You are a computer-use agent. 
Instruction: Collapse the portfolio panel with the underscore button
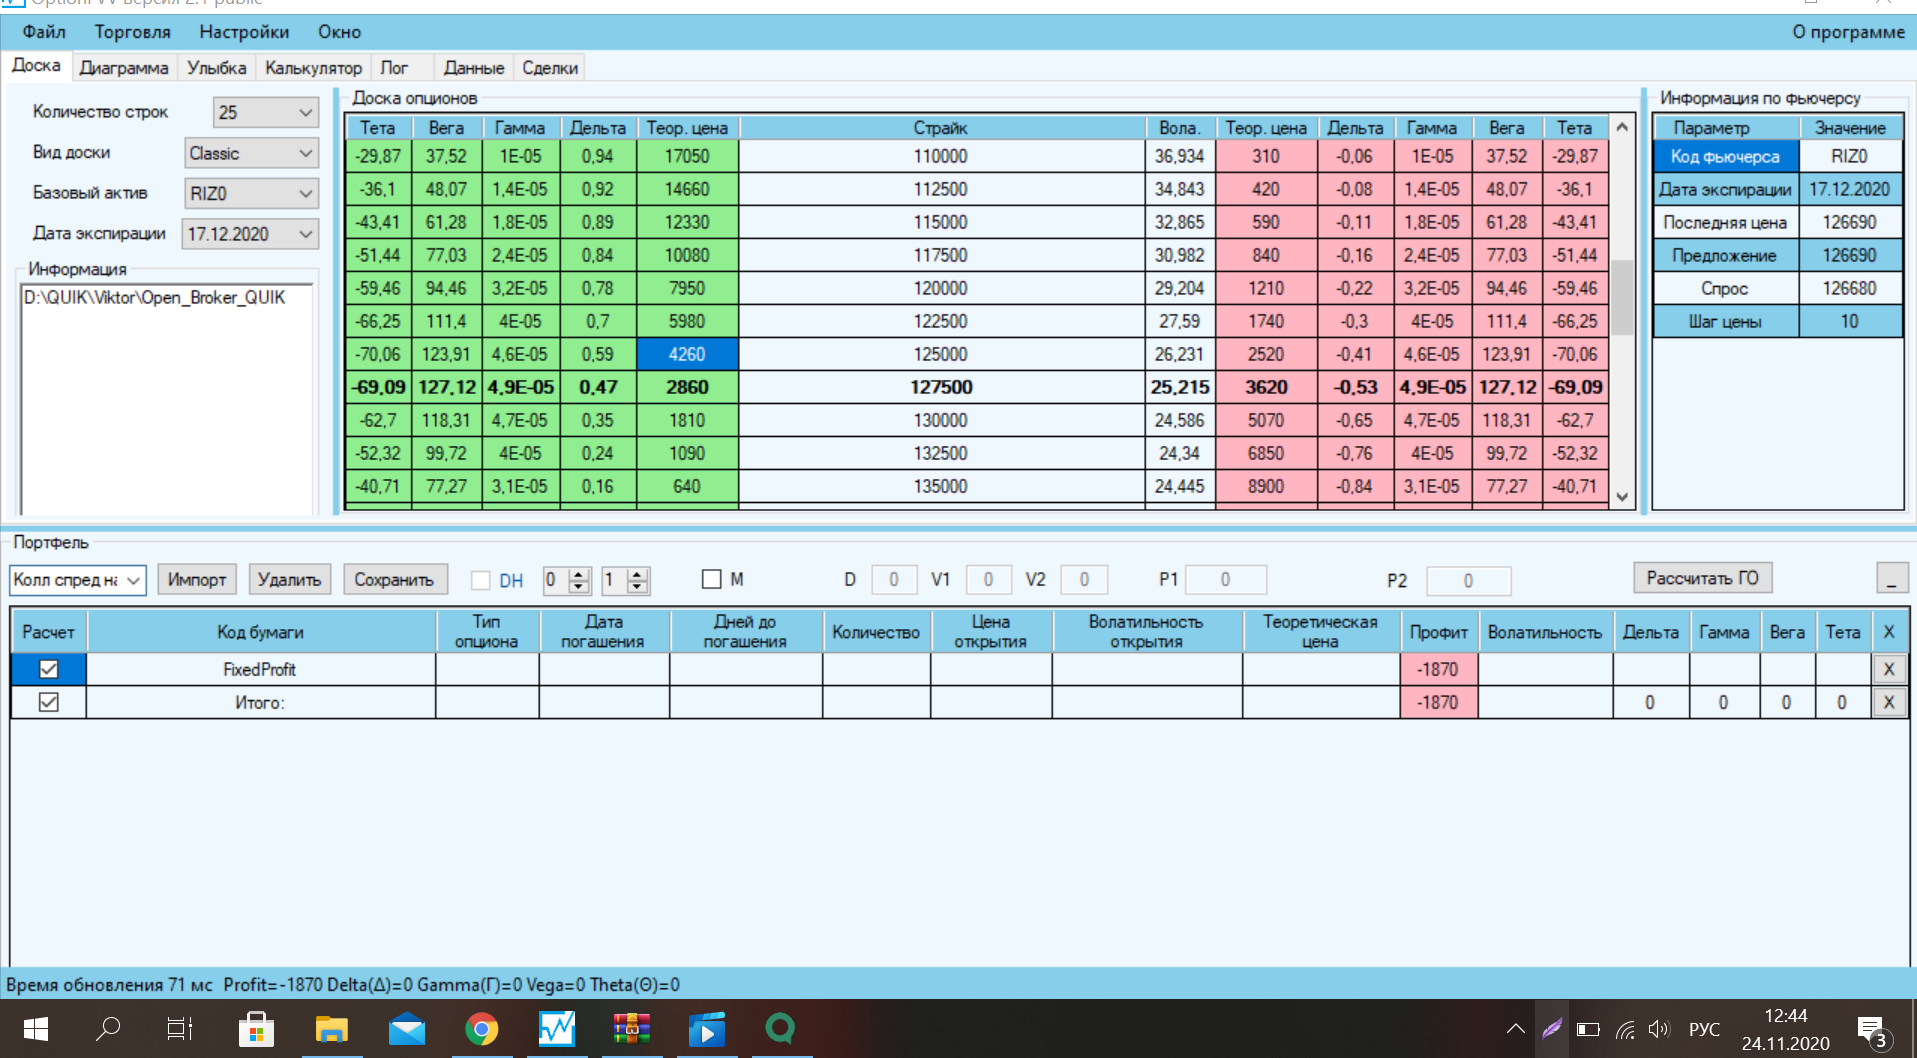tap(1892, 579)
